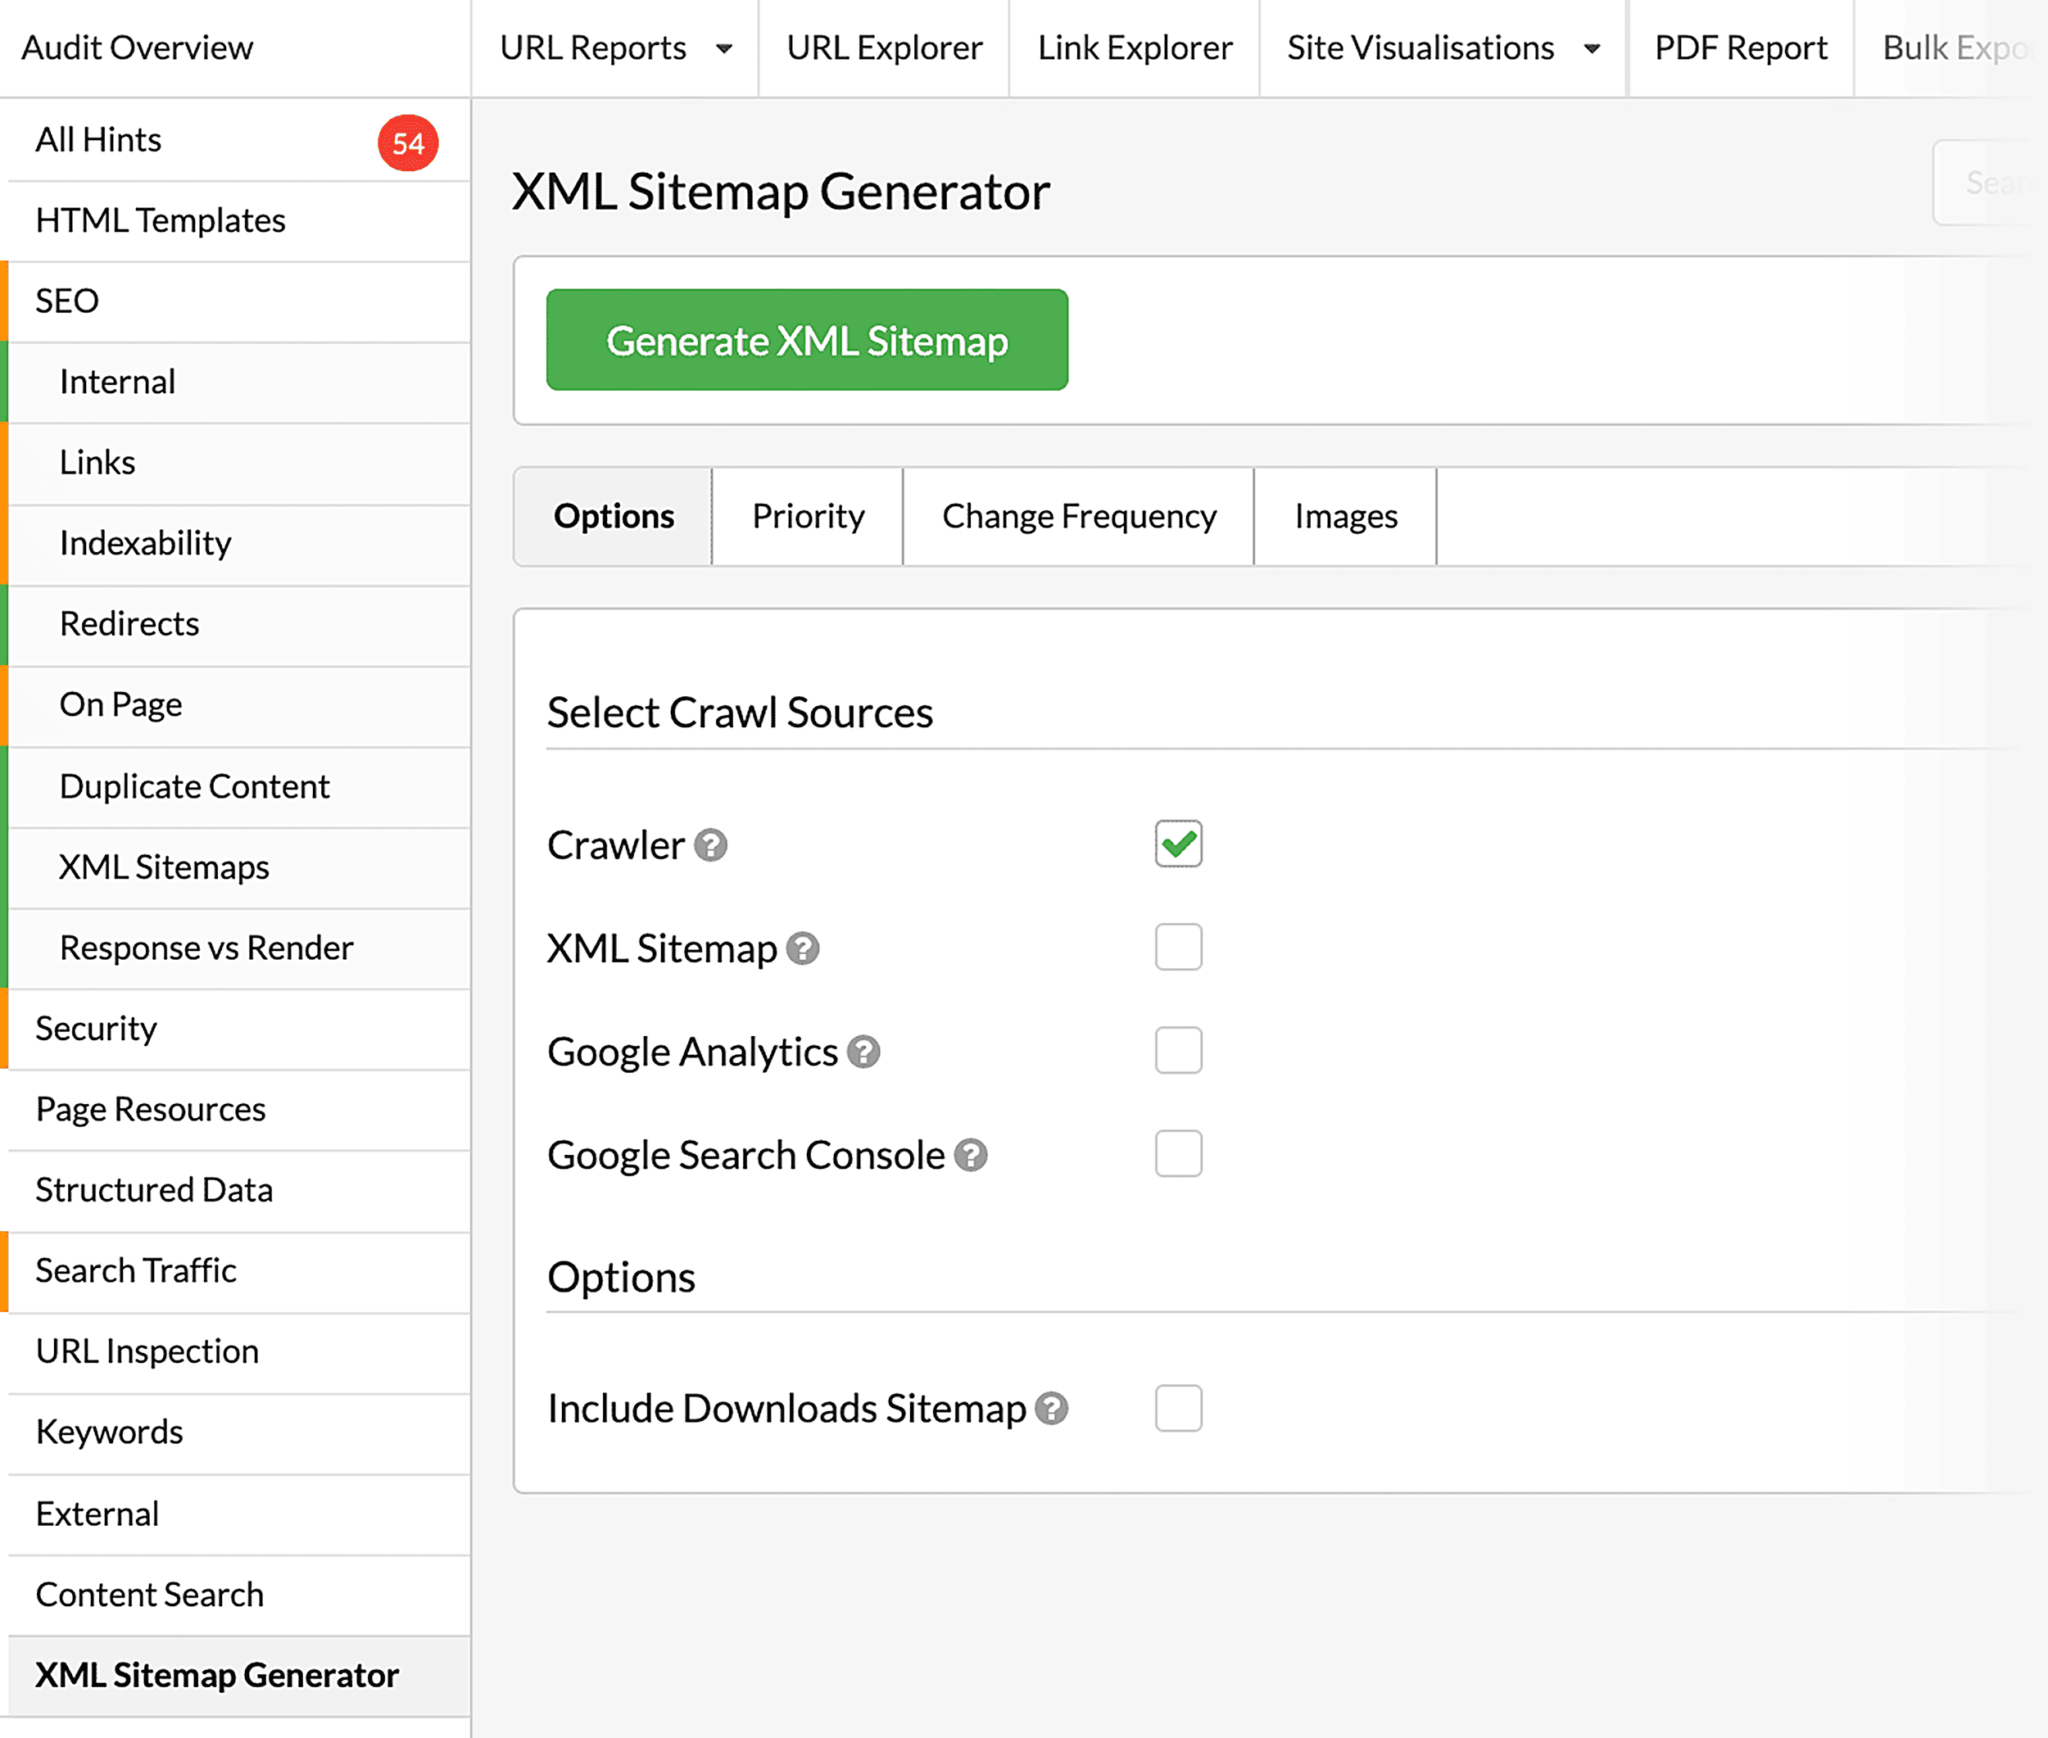Switch to Link Explorer tab

pos(1134,48)
